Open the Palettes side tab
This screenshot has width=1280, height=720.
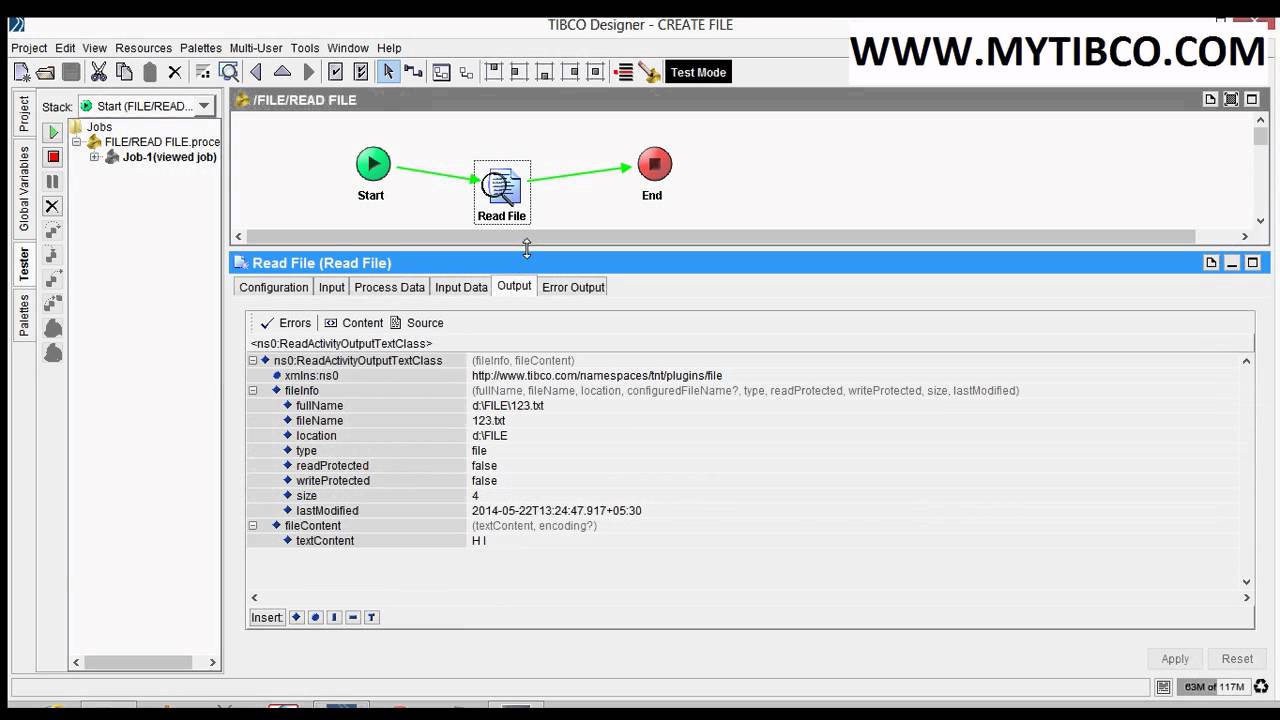coord(24,315)
